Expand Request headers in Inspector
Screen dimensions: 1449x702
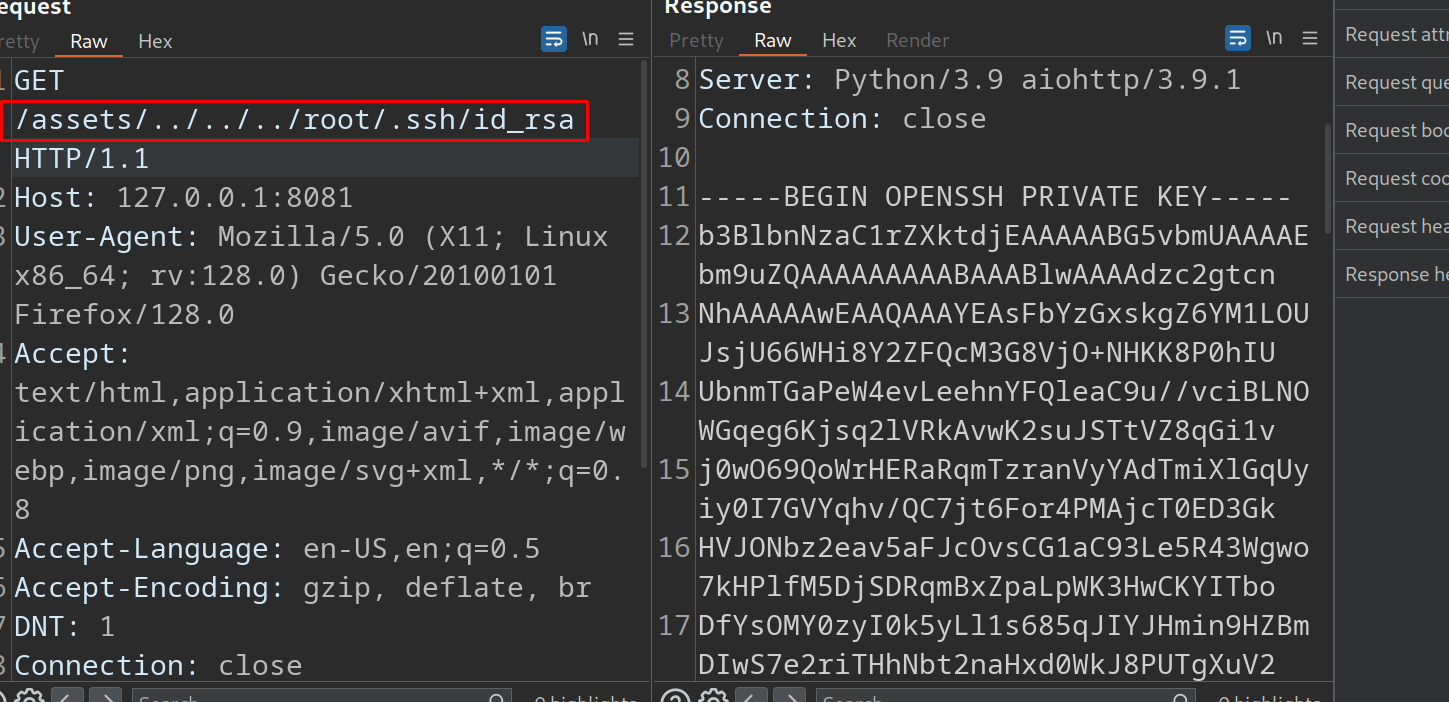click(x=1393, y=226)
